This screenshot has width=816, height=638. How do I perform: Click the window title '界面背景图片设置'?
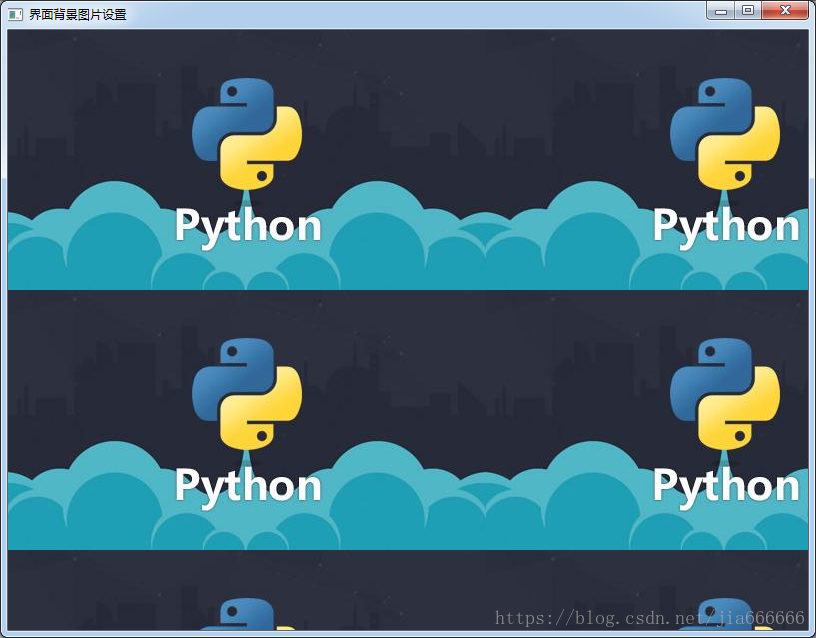[75, 11]
